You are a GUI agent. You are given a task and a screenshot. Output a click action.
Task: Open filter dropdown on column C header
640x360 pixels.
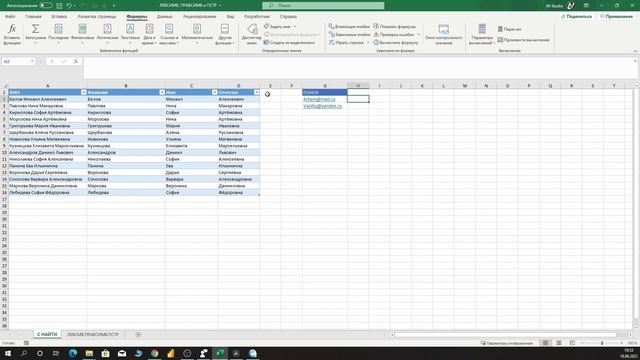pos(215,92)
